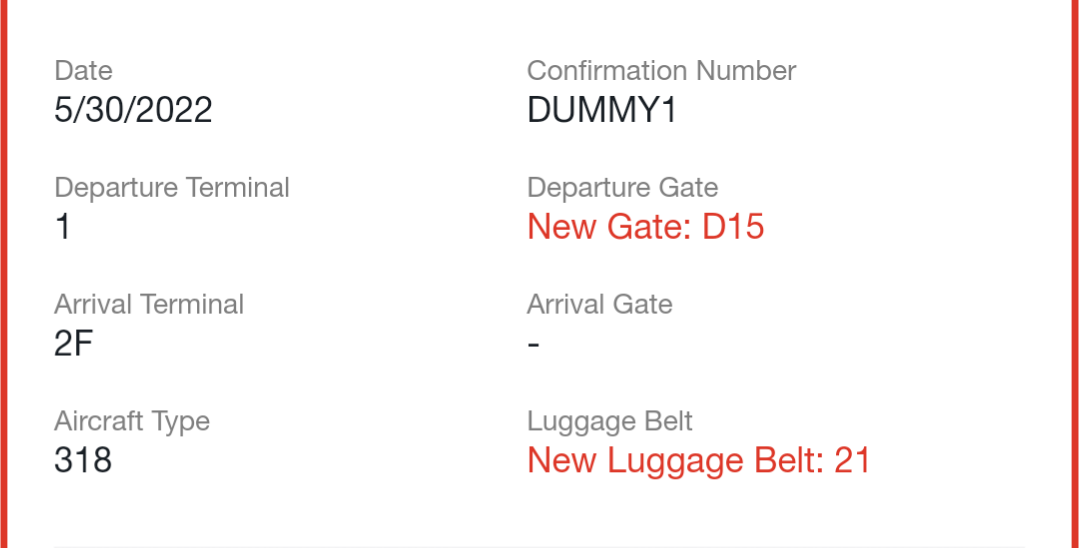
Task: Click the horizontal divider line below details
Action: [x=540, y=547]
